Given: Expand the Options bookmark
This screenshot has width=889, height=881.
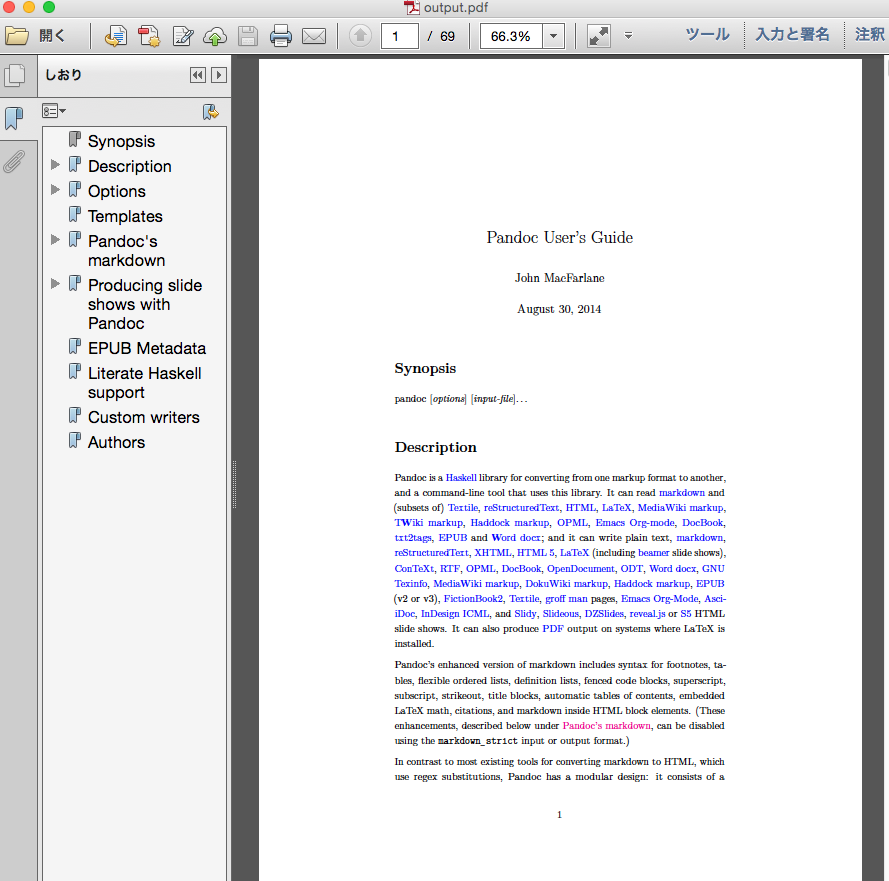Looking at the screenshot, I should pos(55,190).
